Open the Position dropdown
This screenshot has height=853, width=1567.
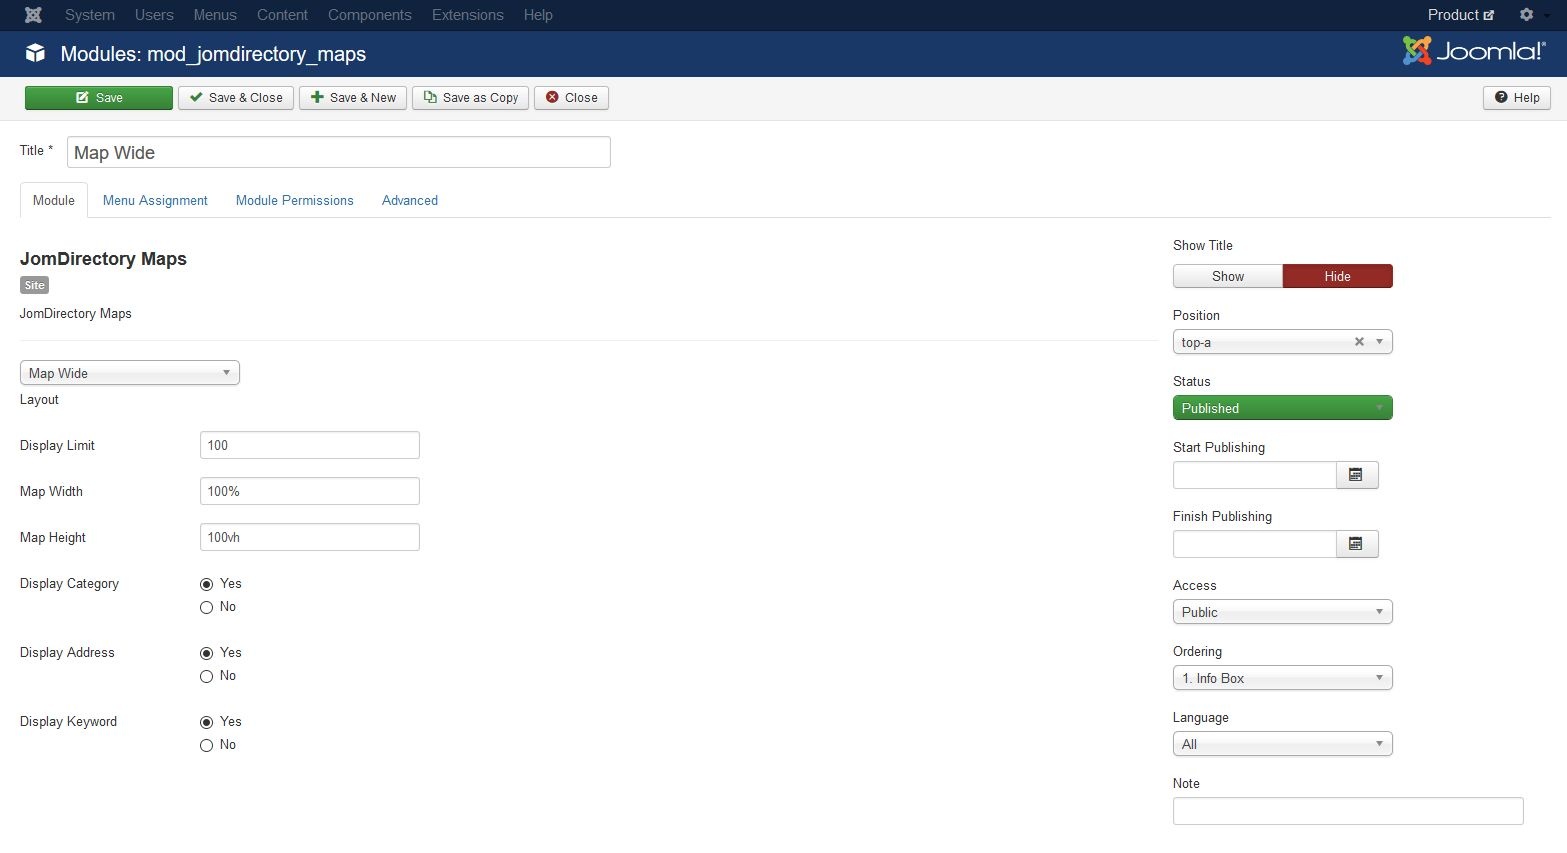(1282, 342)
